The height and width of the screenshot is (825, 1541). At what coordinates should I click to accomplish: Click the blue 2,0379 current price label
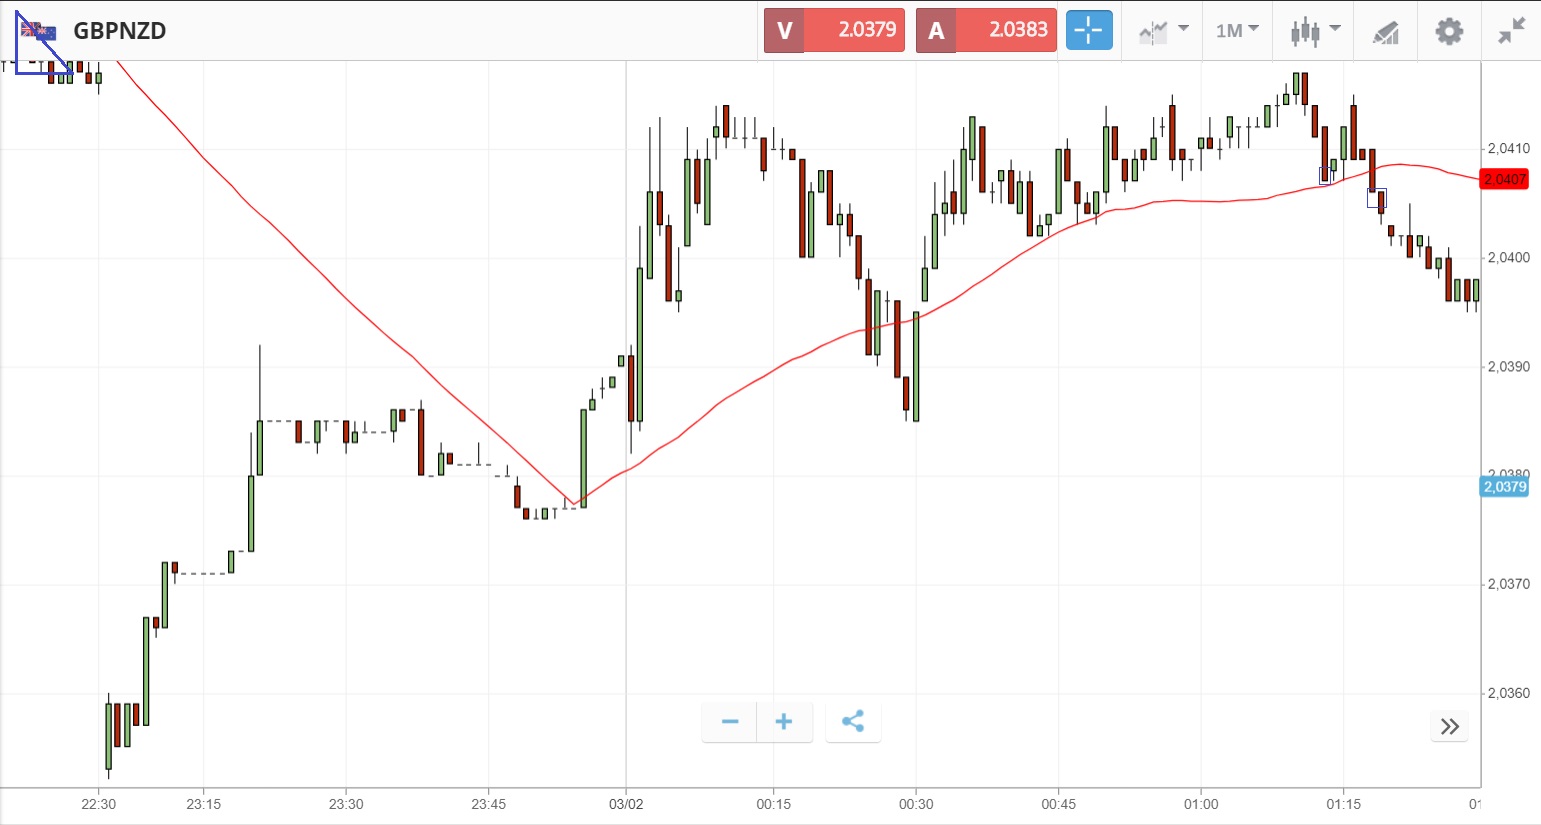click(x=1504, y=487)
